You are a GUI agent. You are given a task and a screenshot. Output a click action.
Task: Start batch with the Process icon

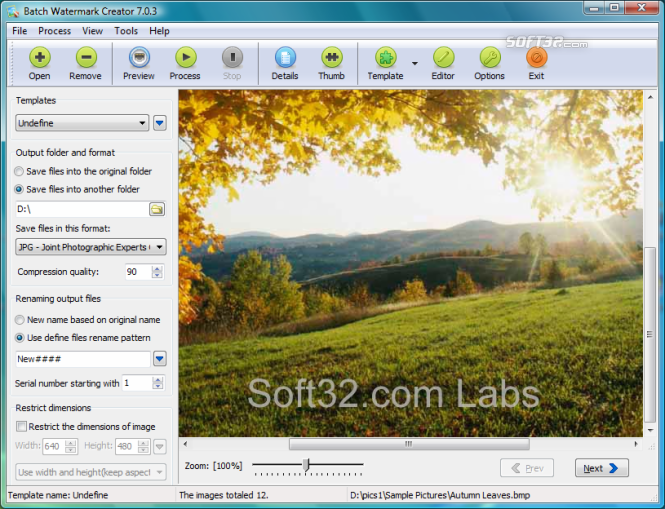pos(186,57)
